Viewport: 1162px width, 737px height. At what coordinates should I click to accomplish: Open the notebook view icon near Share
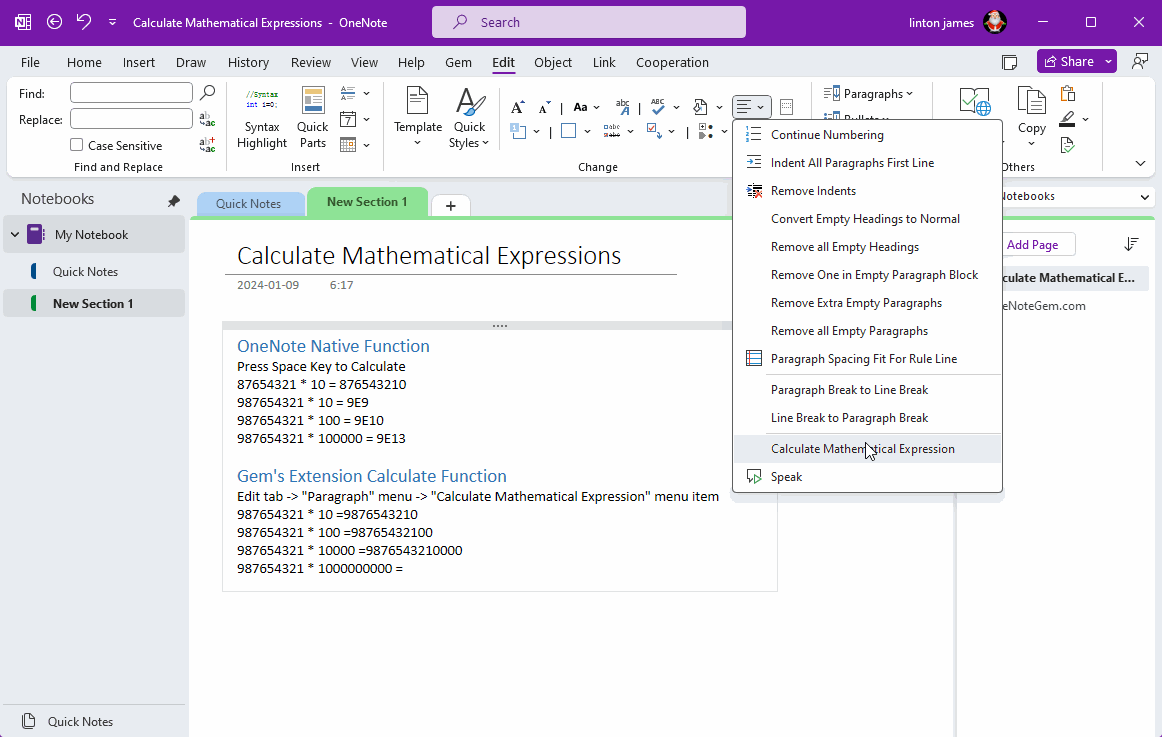tap(1009, 62)
